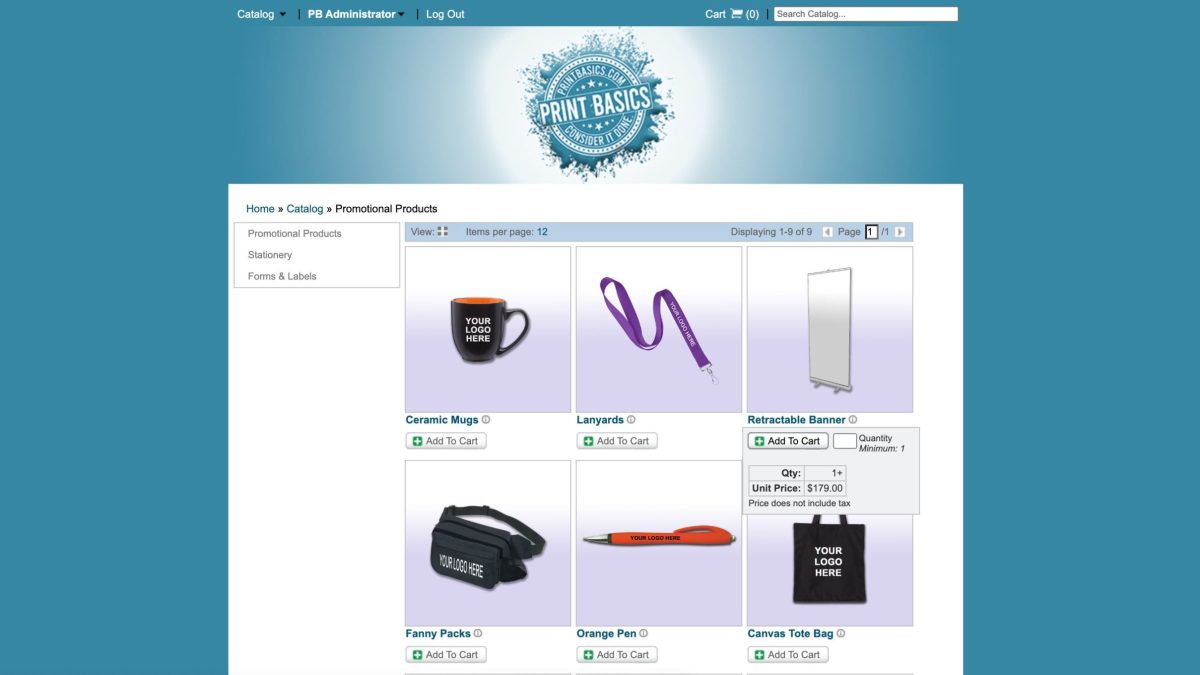Expand the Catalog dropdown menu
Screen dimensions: 1200x675
pos(261,14)
